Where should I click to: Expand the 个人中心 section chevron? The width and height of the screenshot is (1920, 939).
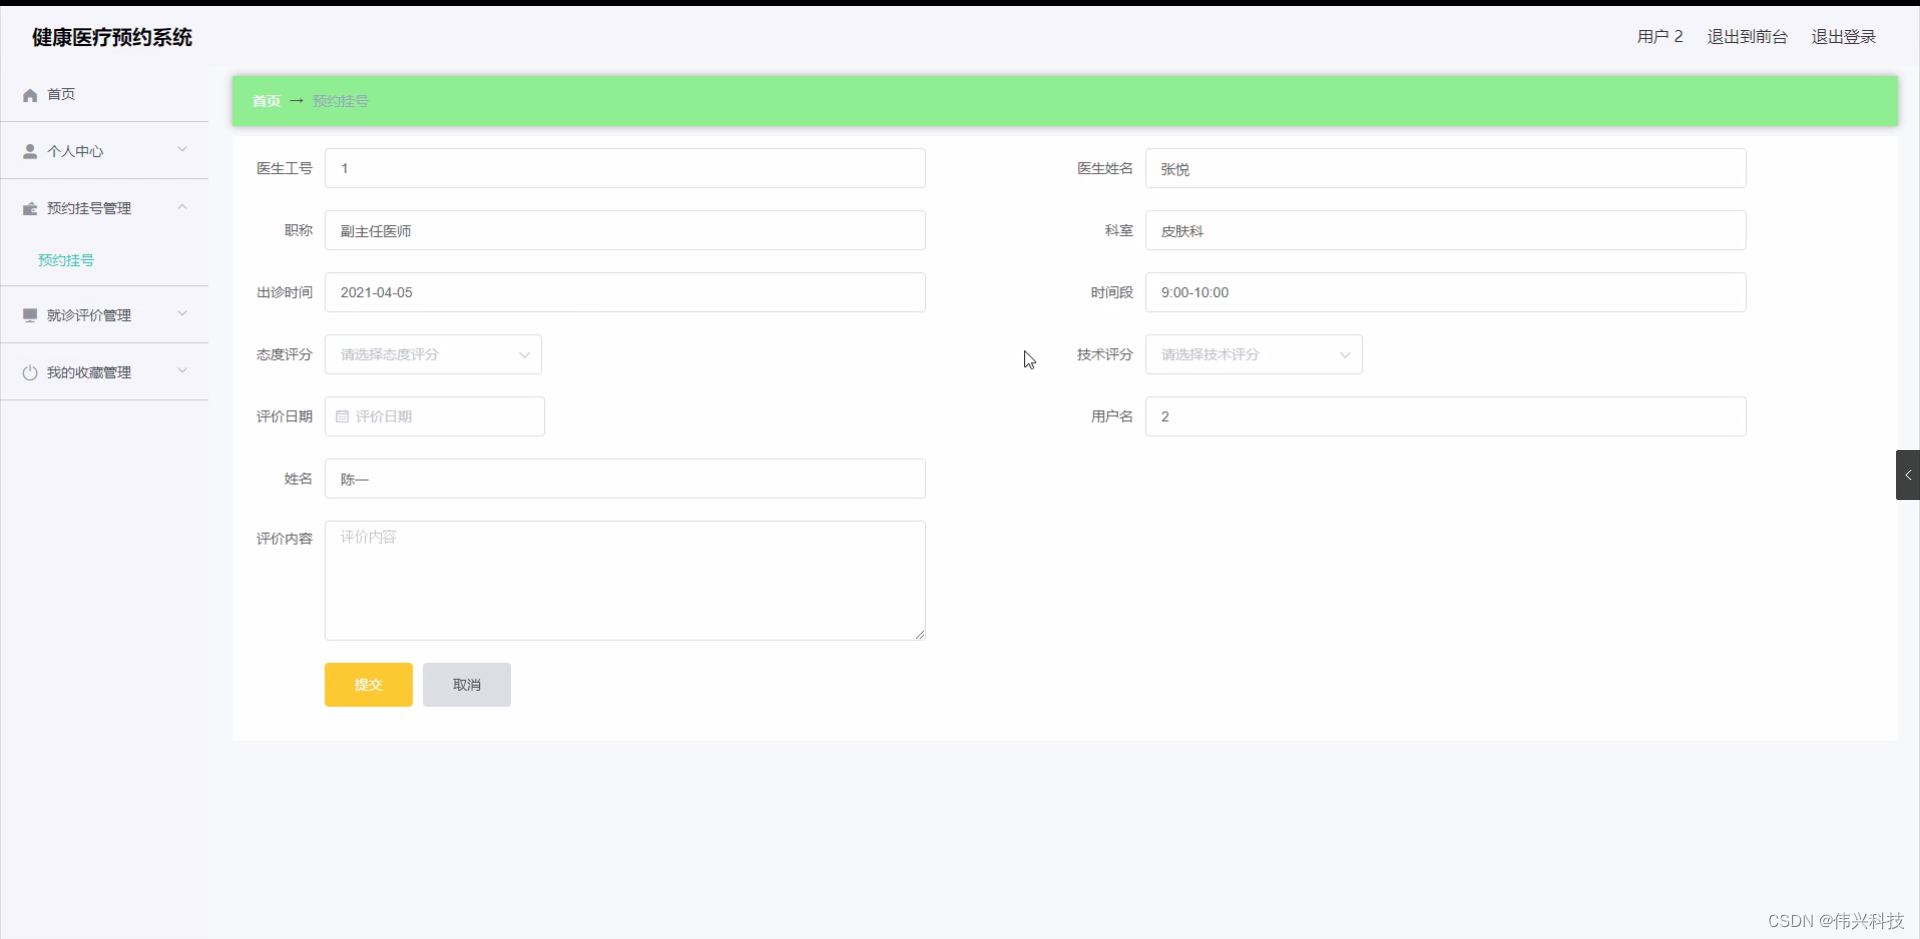[182, 150]
